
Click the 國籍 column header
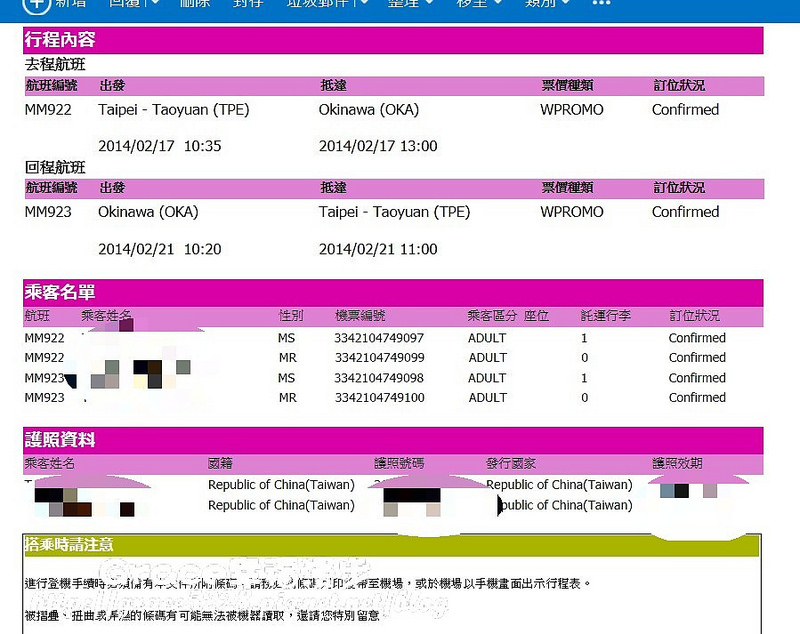pyautogui.click(x=220, y=463)
